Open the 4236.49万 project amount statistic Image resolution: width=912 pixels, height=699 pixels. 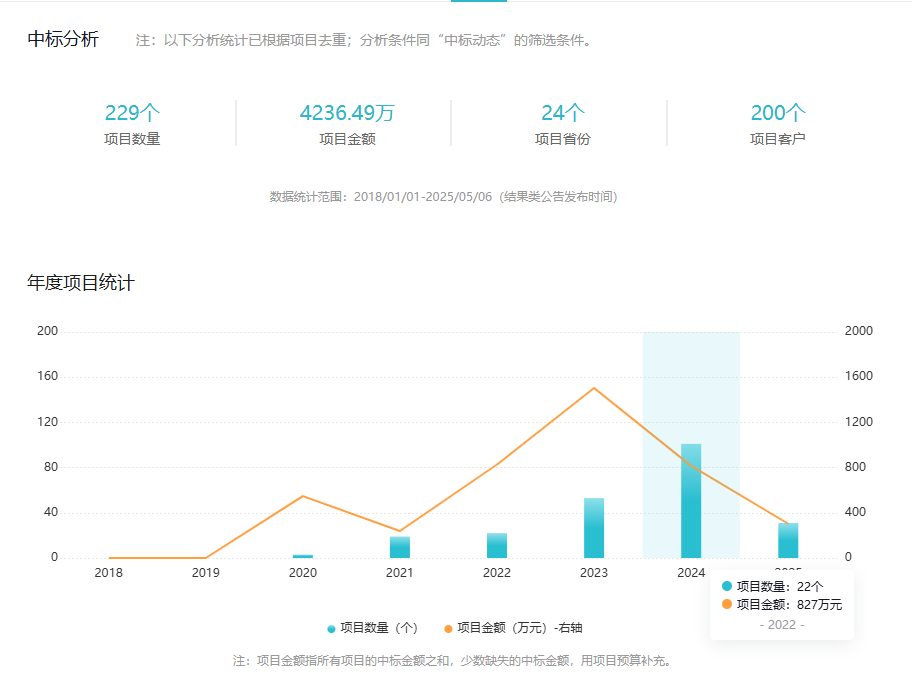click(347, 113)
